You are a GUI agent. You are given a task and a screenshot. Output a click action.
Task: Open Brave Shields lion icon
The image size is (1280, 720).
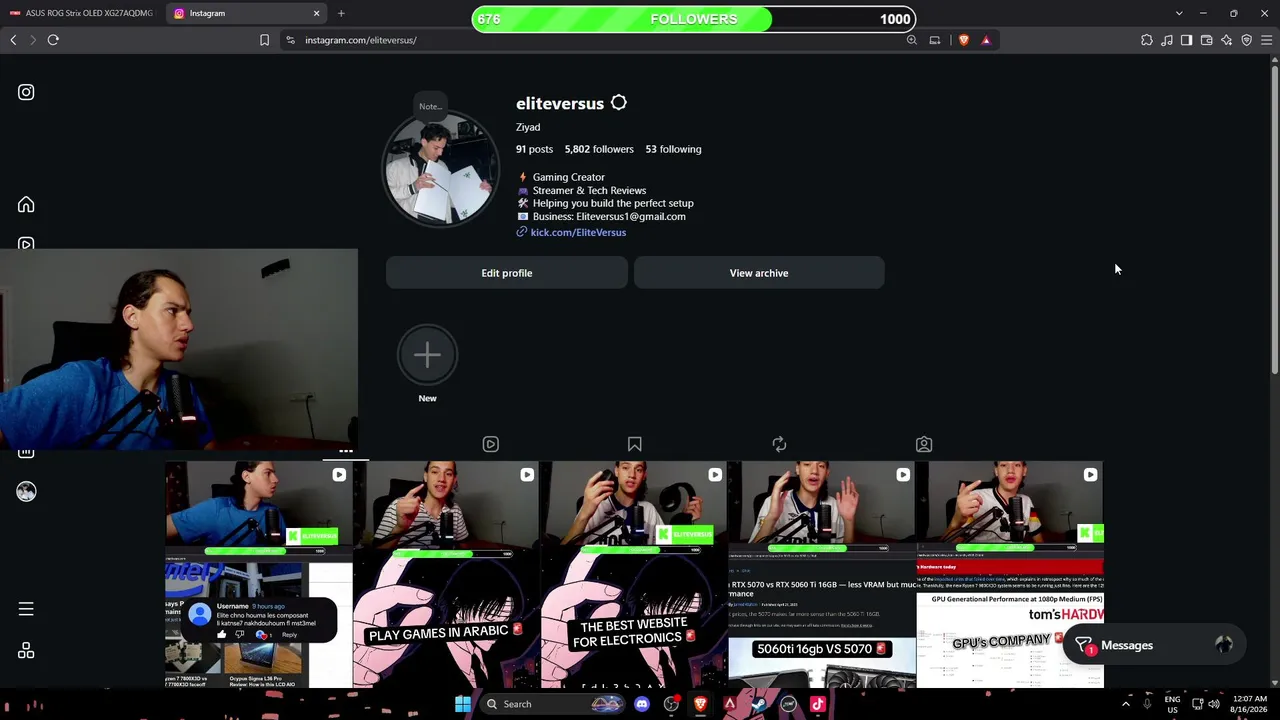(963, 40)
